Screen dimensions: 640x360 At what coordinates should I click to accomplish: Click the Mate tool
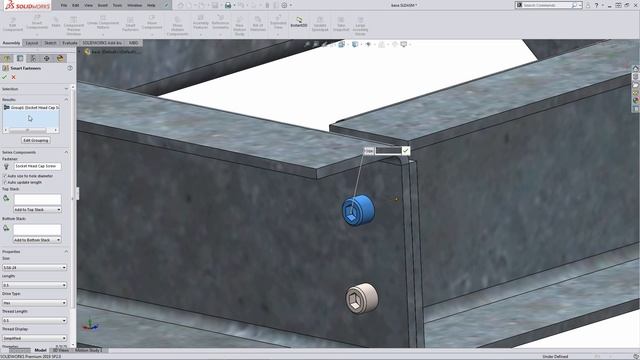tap(56, 22)
